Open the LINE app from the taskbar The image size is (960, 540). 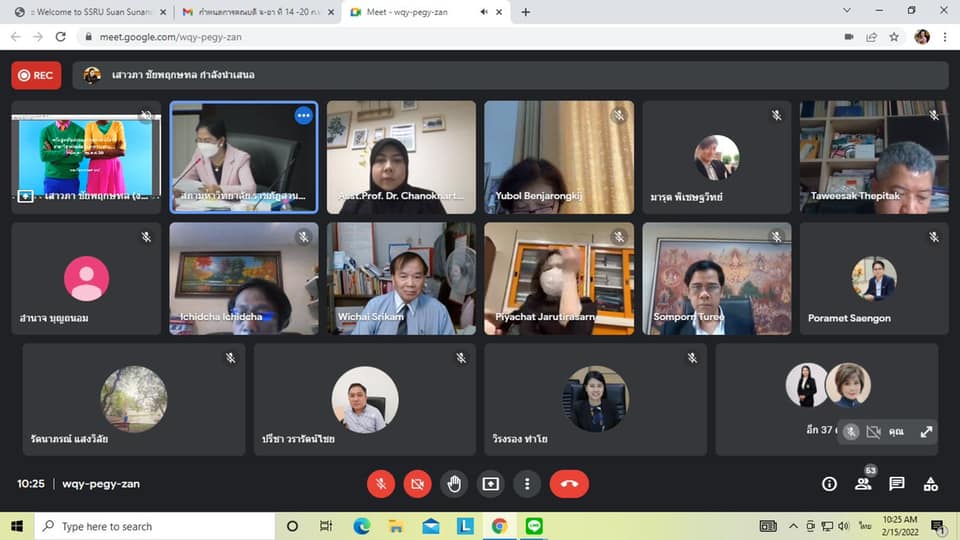[533, 526]
